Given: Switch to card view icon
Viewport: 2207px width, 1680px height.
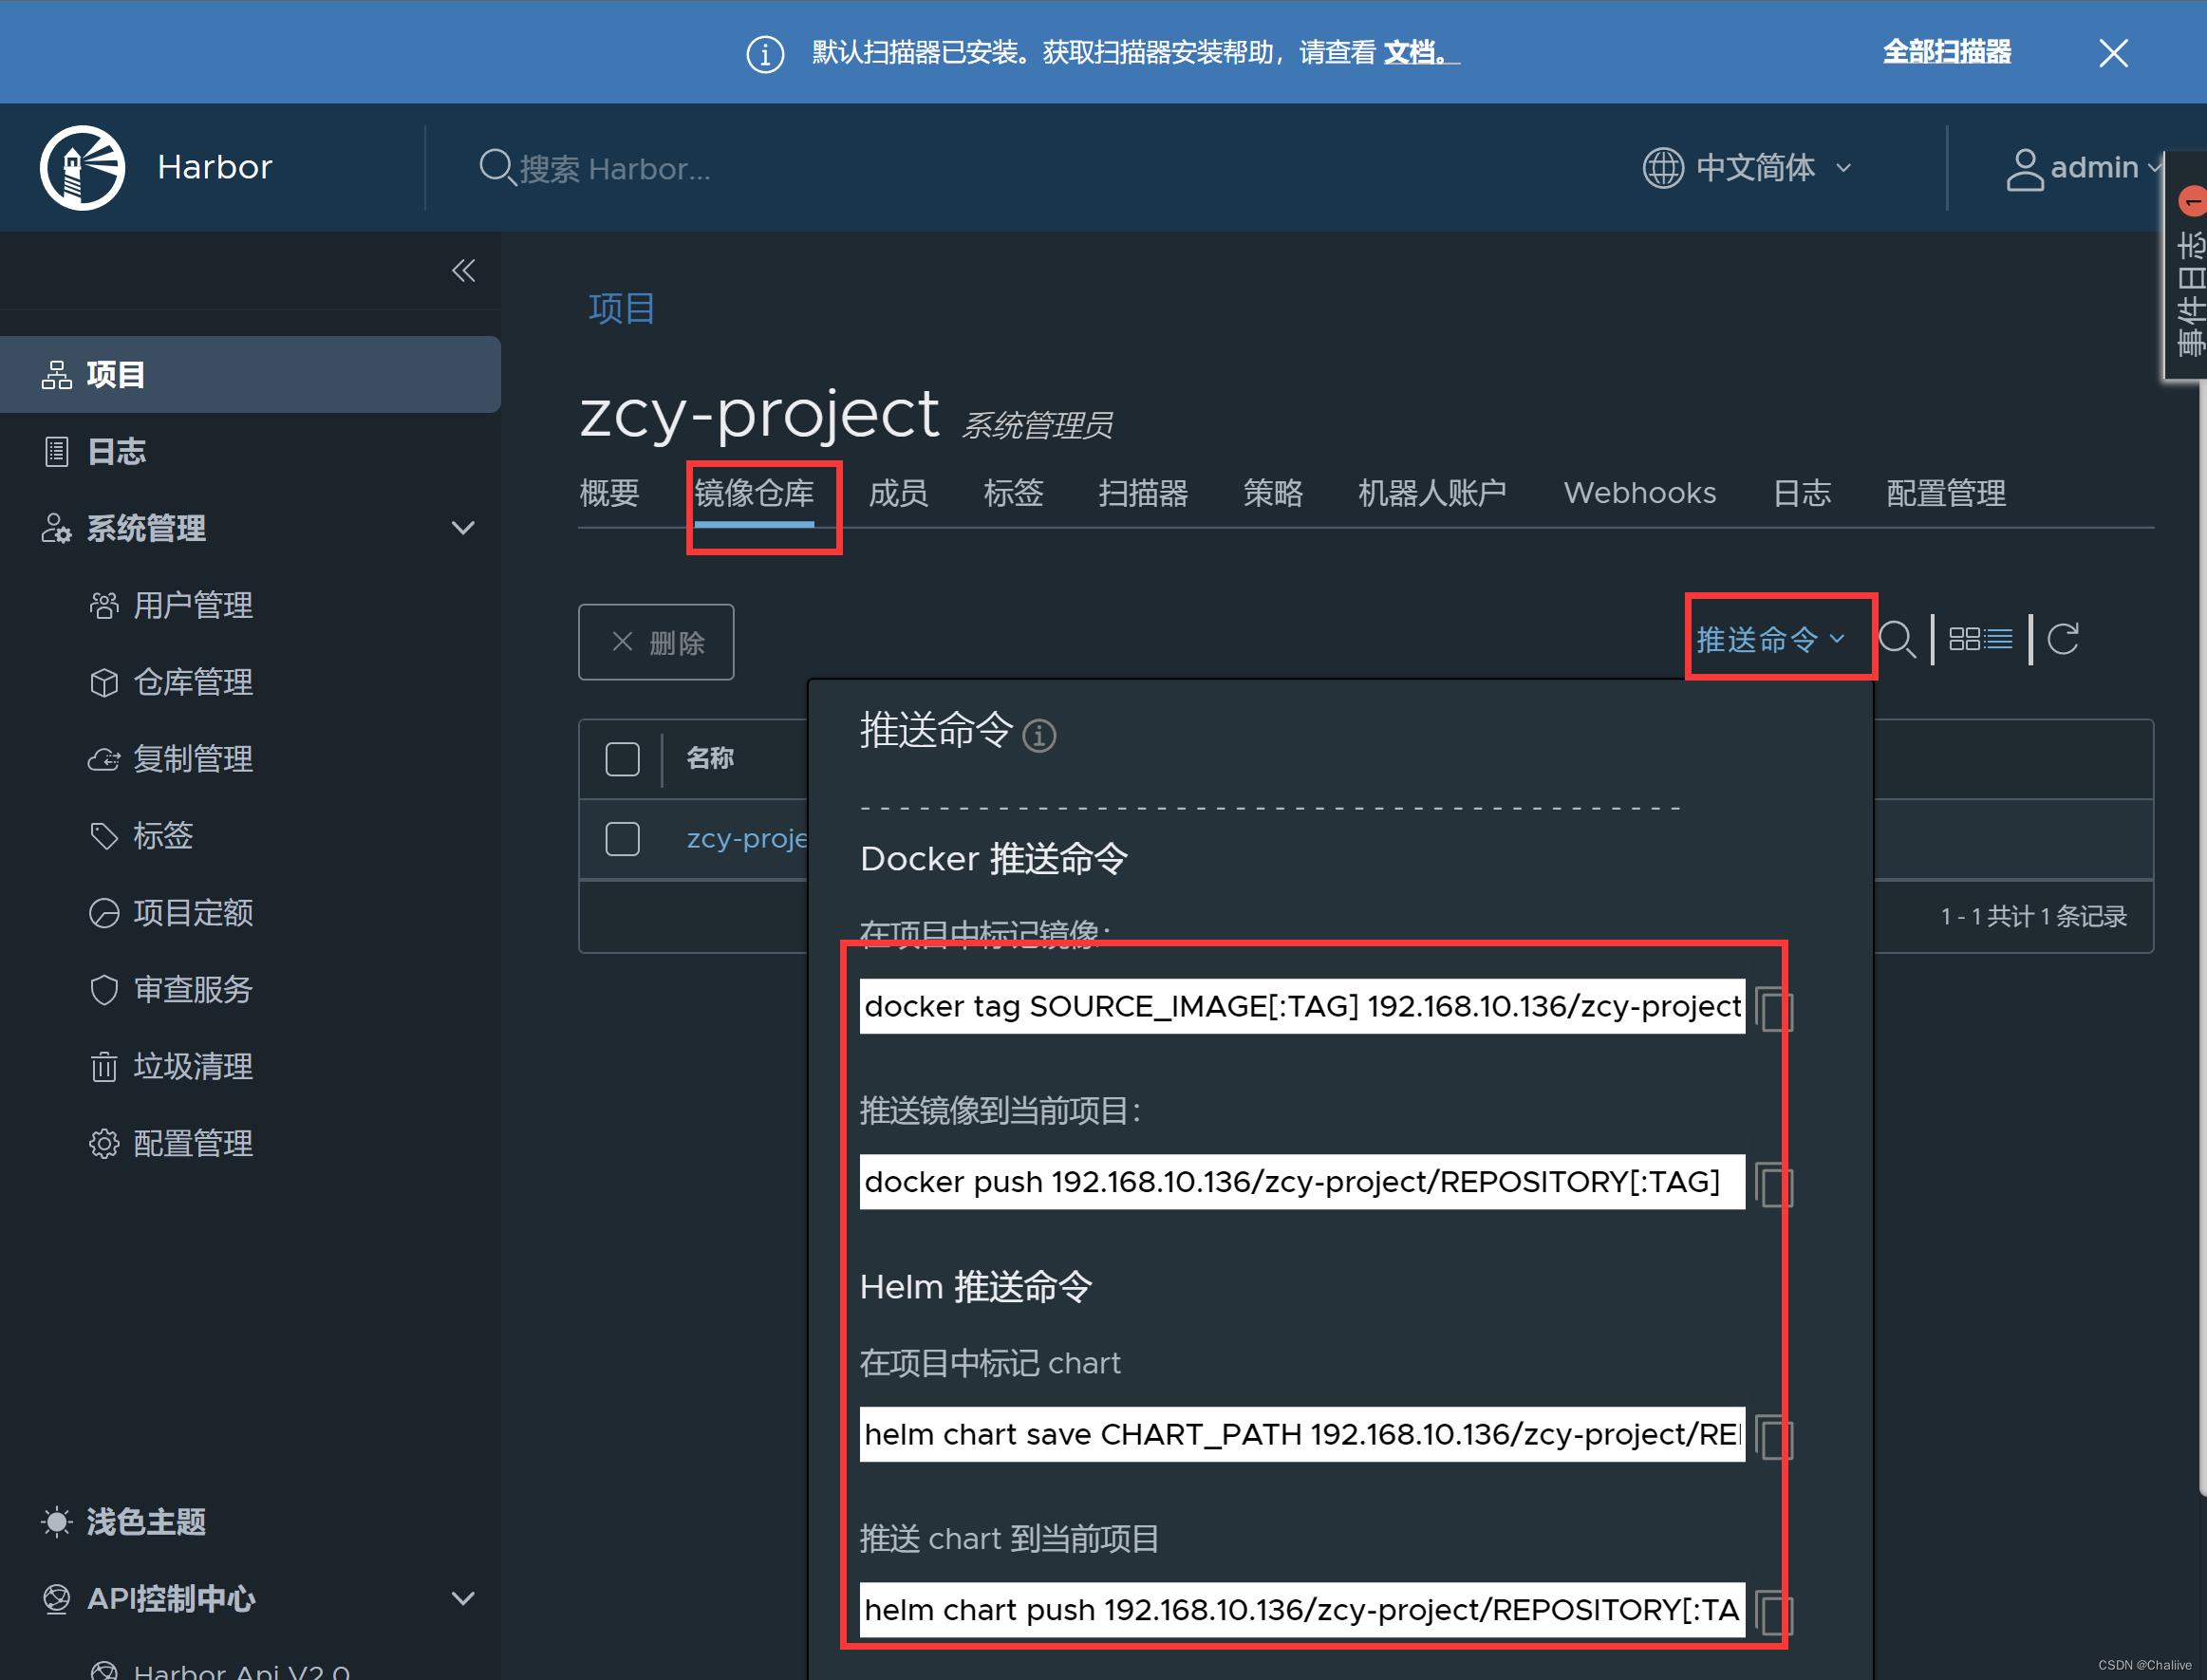Looking at the screenshot, I should coord(1964,639).
